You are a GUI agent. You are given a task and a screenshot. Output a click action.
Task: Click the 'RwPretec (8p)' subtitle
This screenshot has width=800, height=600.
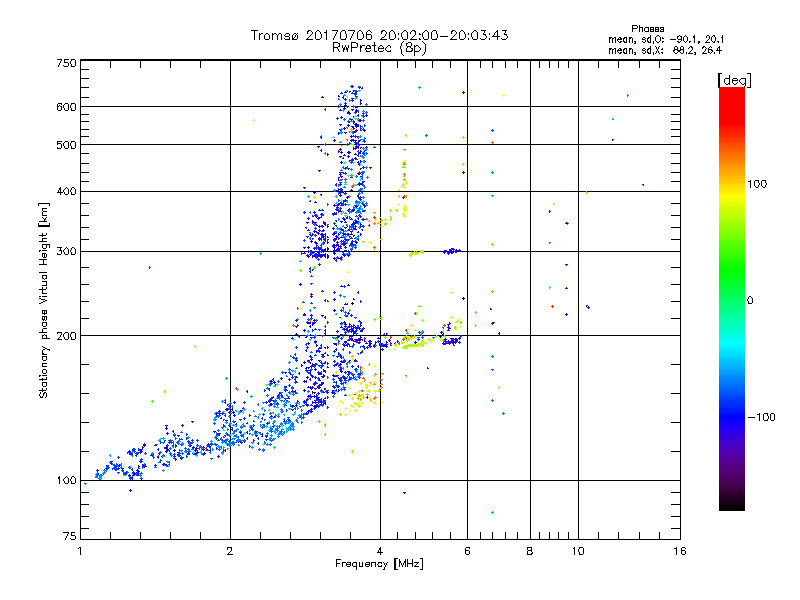pyautogui.click(x=380, y=48)
